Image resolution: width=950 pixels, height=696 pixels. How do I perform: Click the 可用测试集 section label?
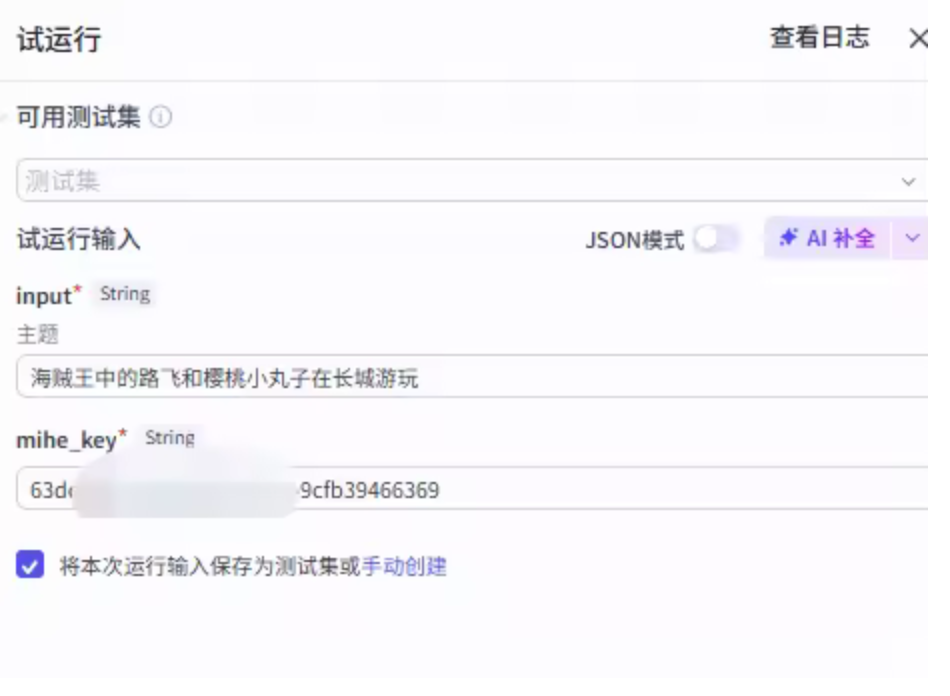click(78, 118)
